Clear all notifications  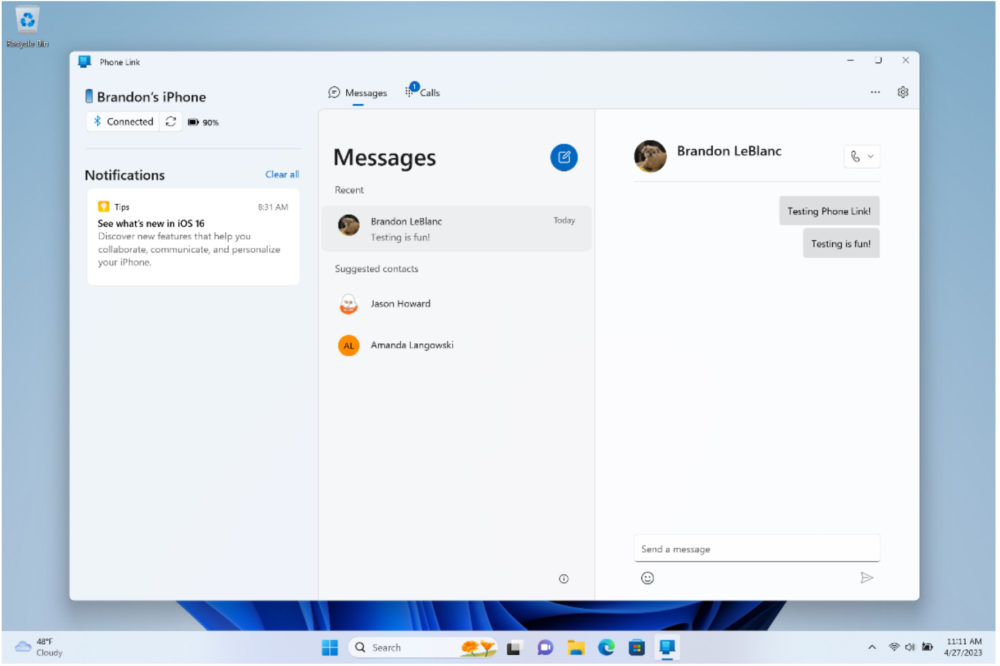click(283, 175)
